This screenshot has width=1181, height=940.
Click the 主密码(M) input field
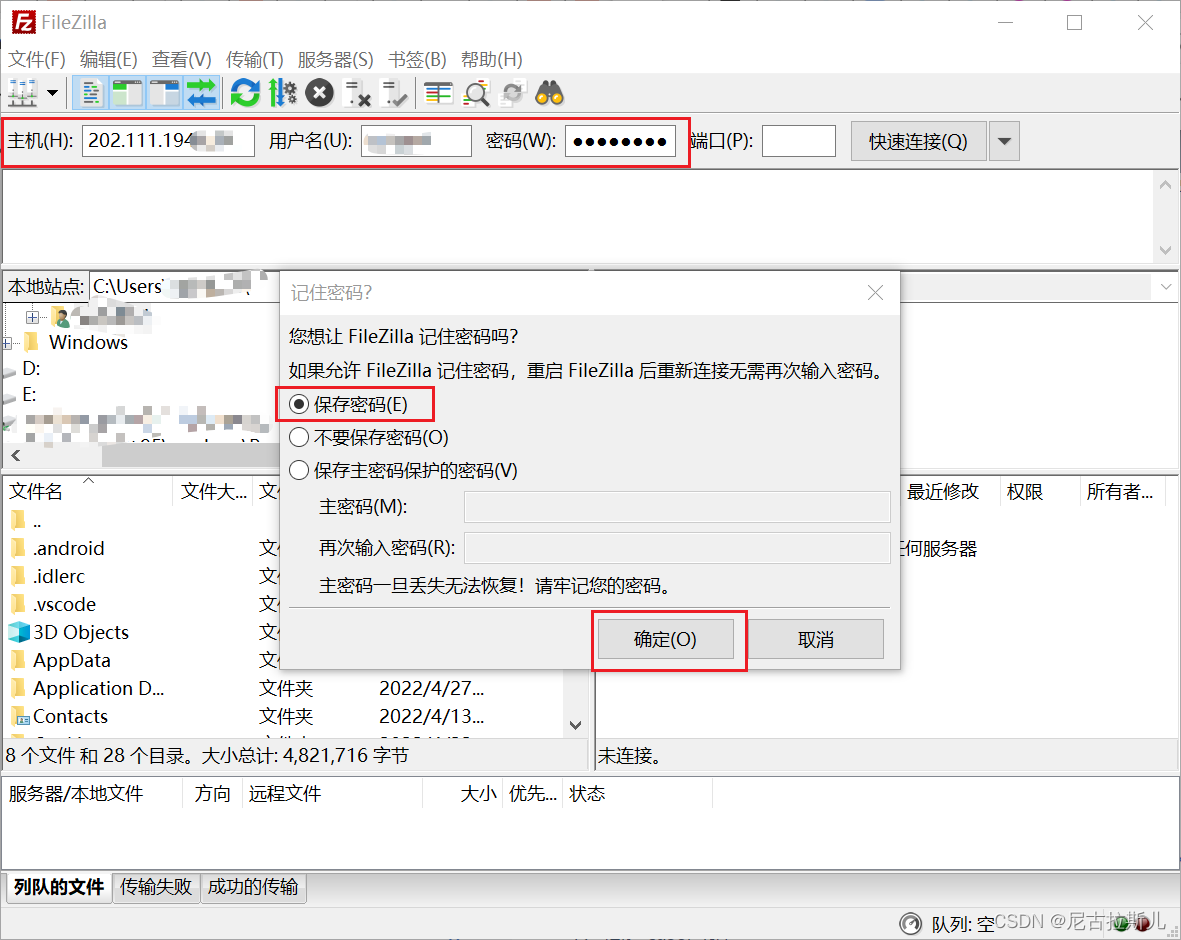(677, 507)
